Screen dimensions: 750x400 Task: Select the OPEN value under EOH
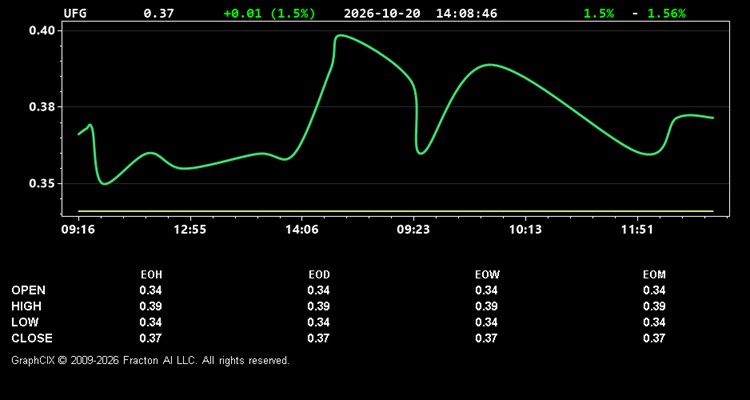151,290
